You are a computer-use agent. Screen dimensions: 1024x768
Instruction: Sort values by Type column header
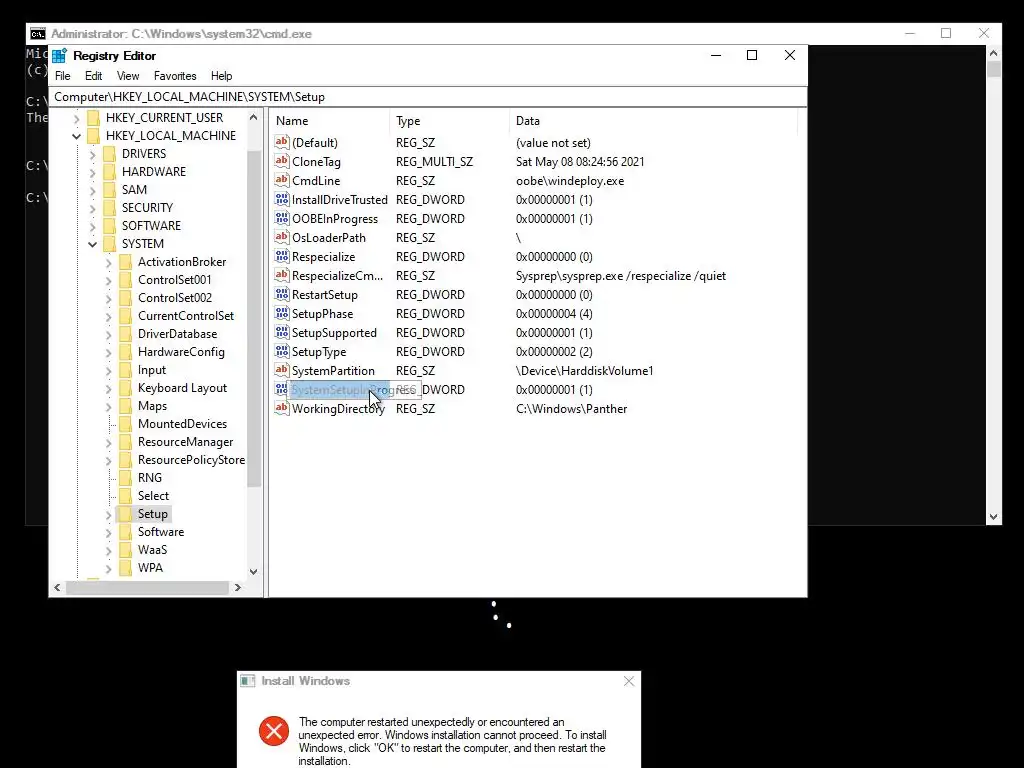(449, 121)
